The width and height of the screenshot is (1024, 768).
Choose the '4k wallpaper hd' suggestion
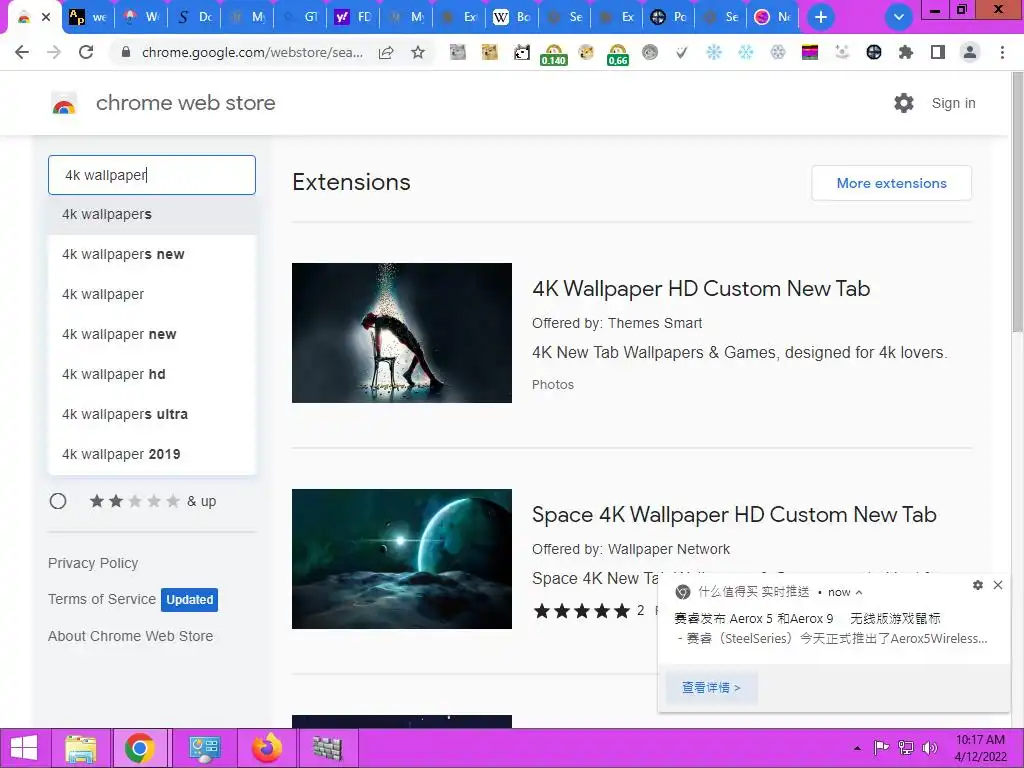[152, 374]
